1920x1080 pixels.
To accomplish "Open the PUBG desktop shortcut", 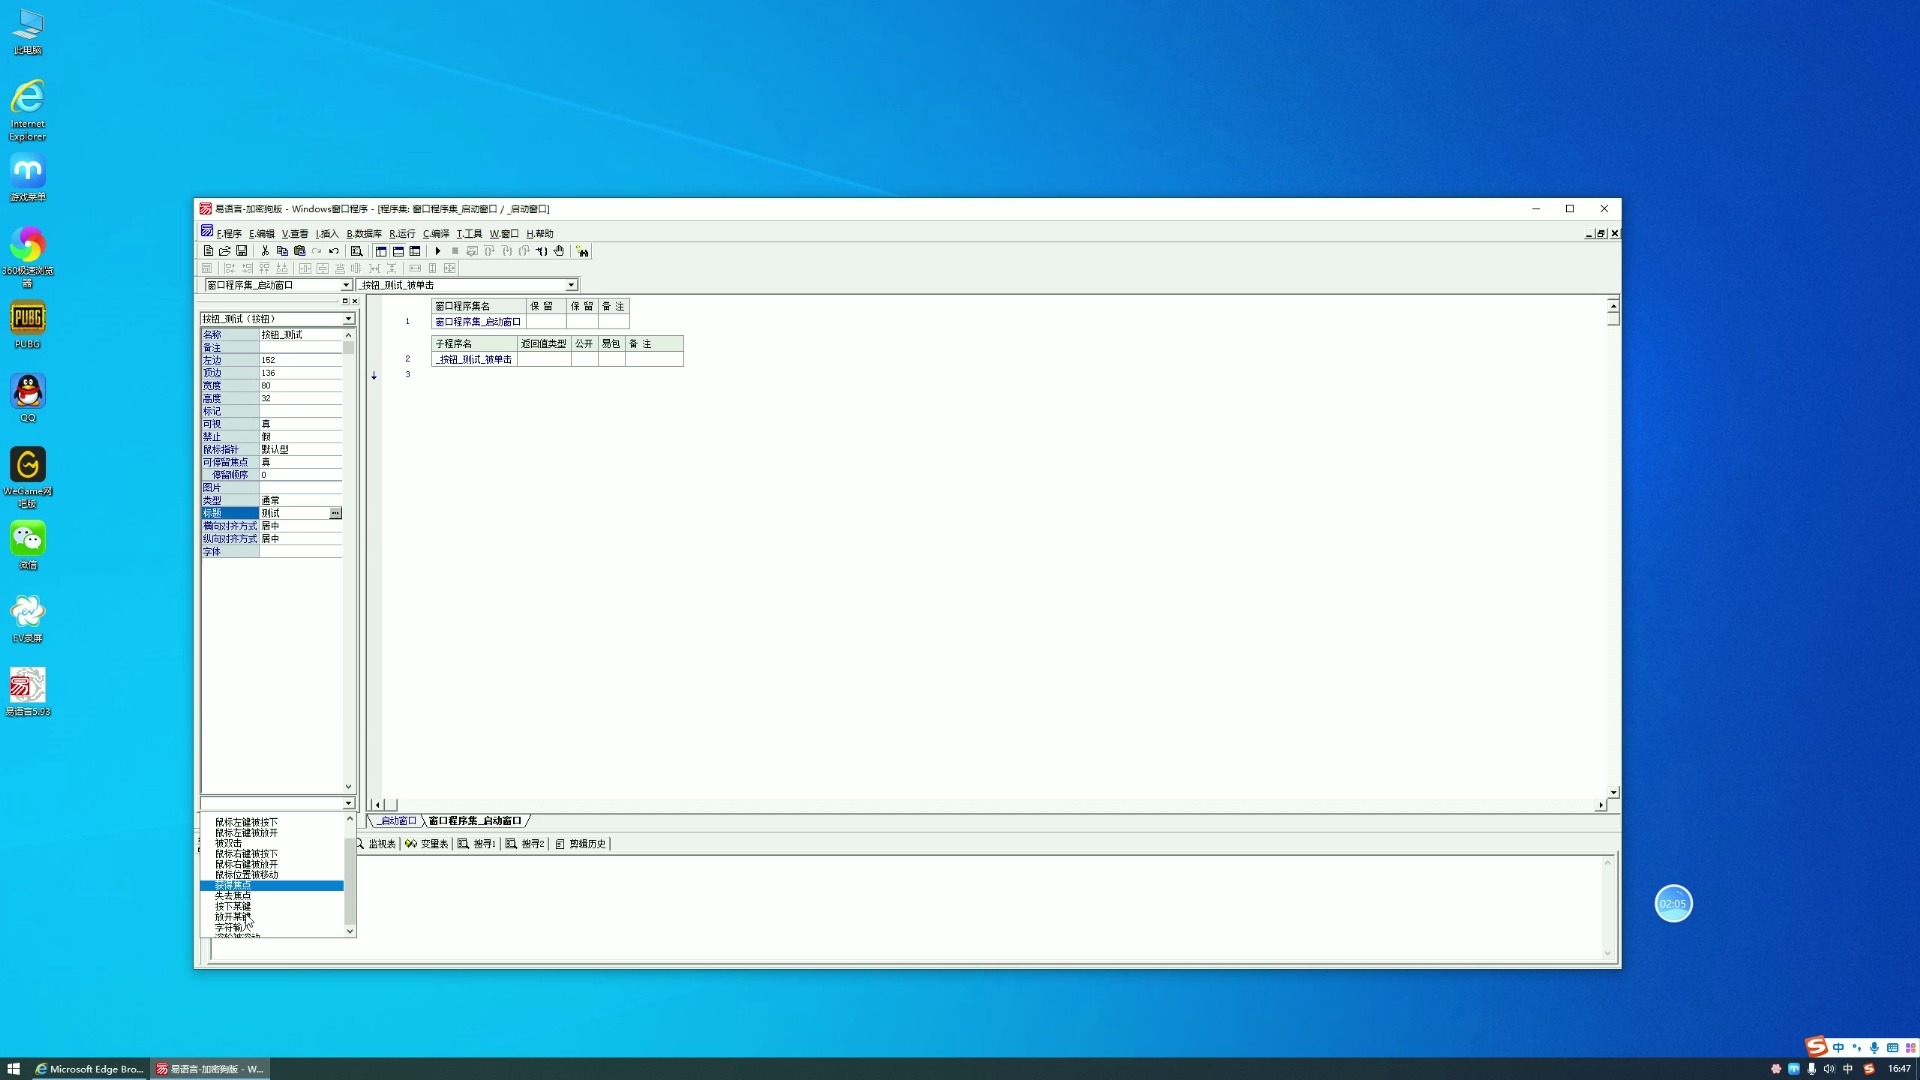I will pyautogui.click(x=27, y=324).
